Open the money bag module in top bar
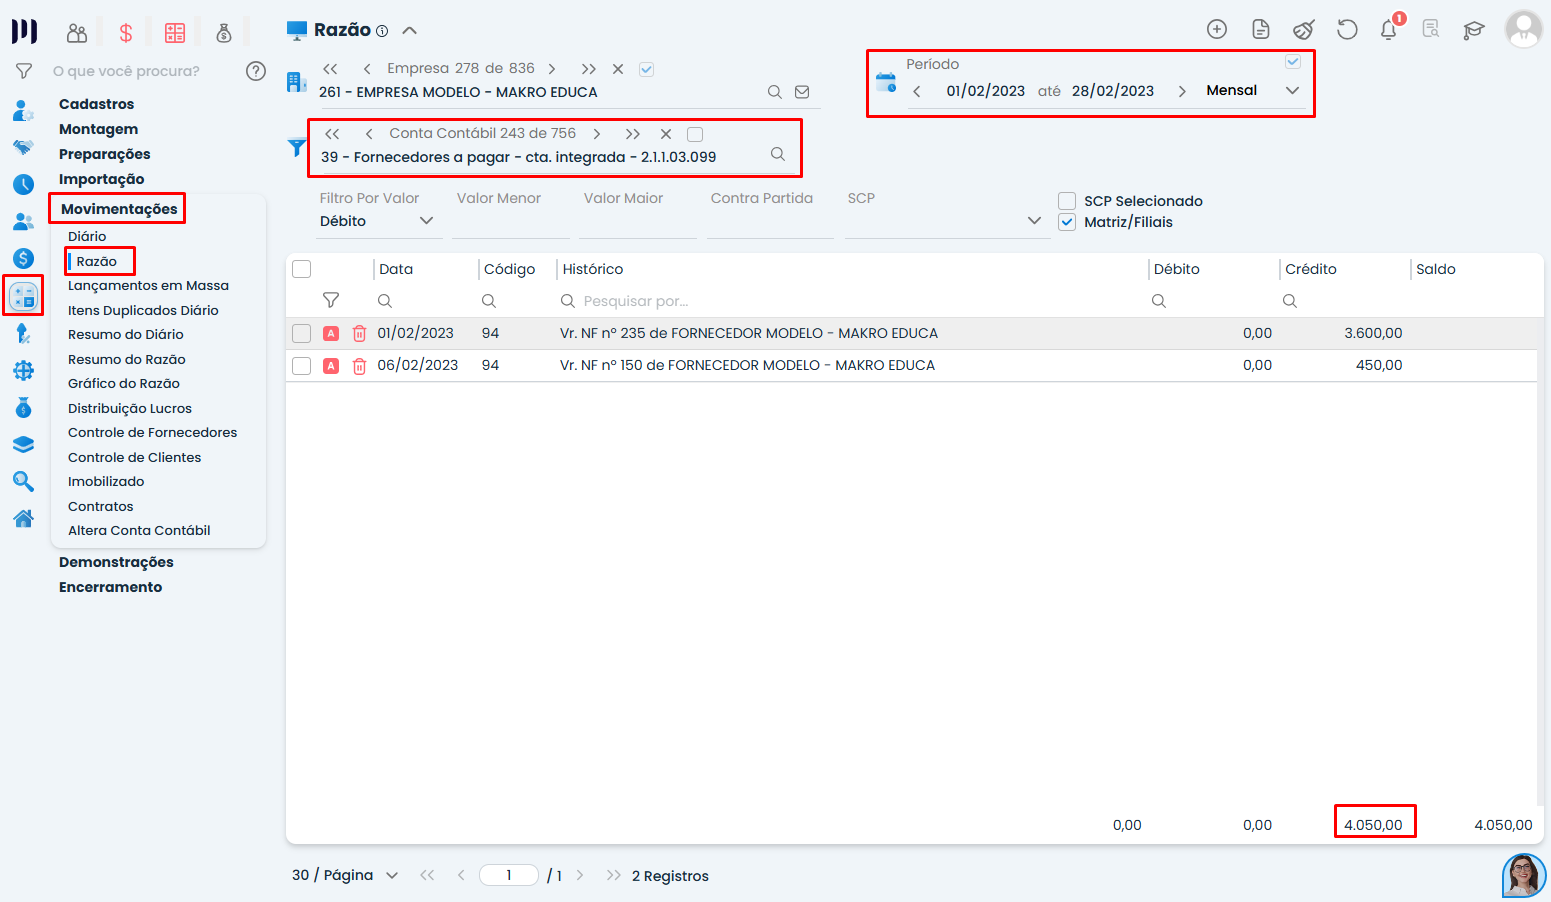Screen dimensions: 1551x902 click(224, 33)
